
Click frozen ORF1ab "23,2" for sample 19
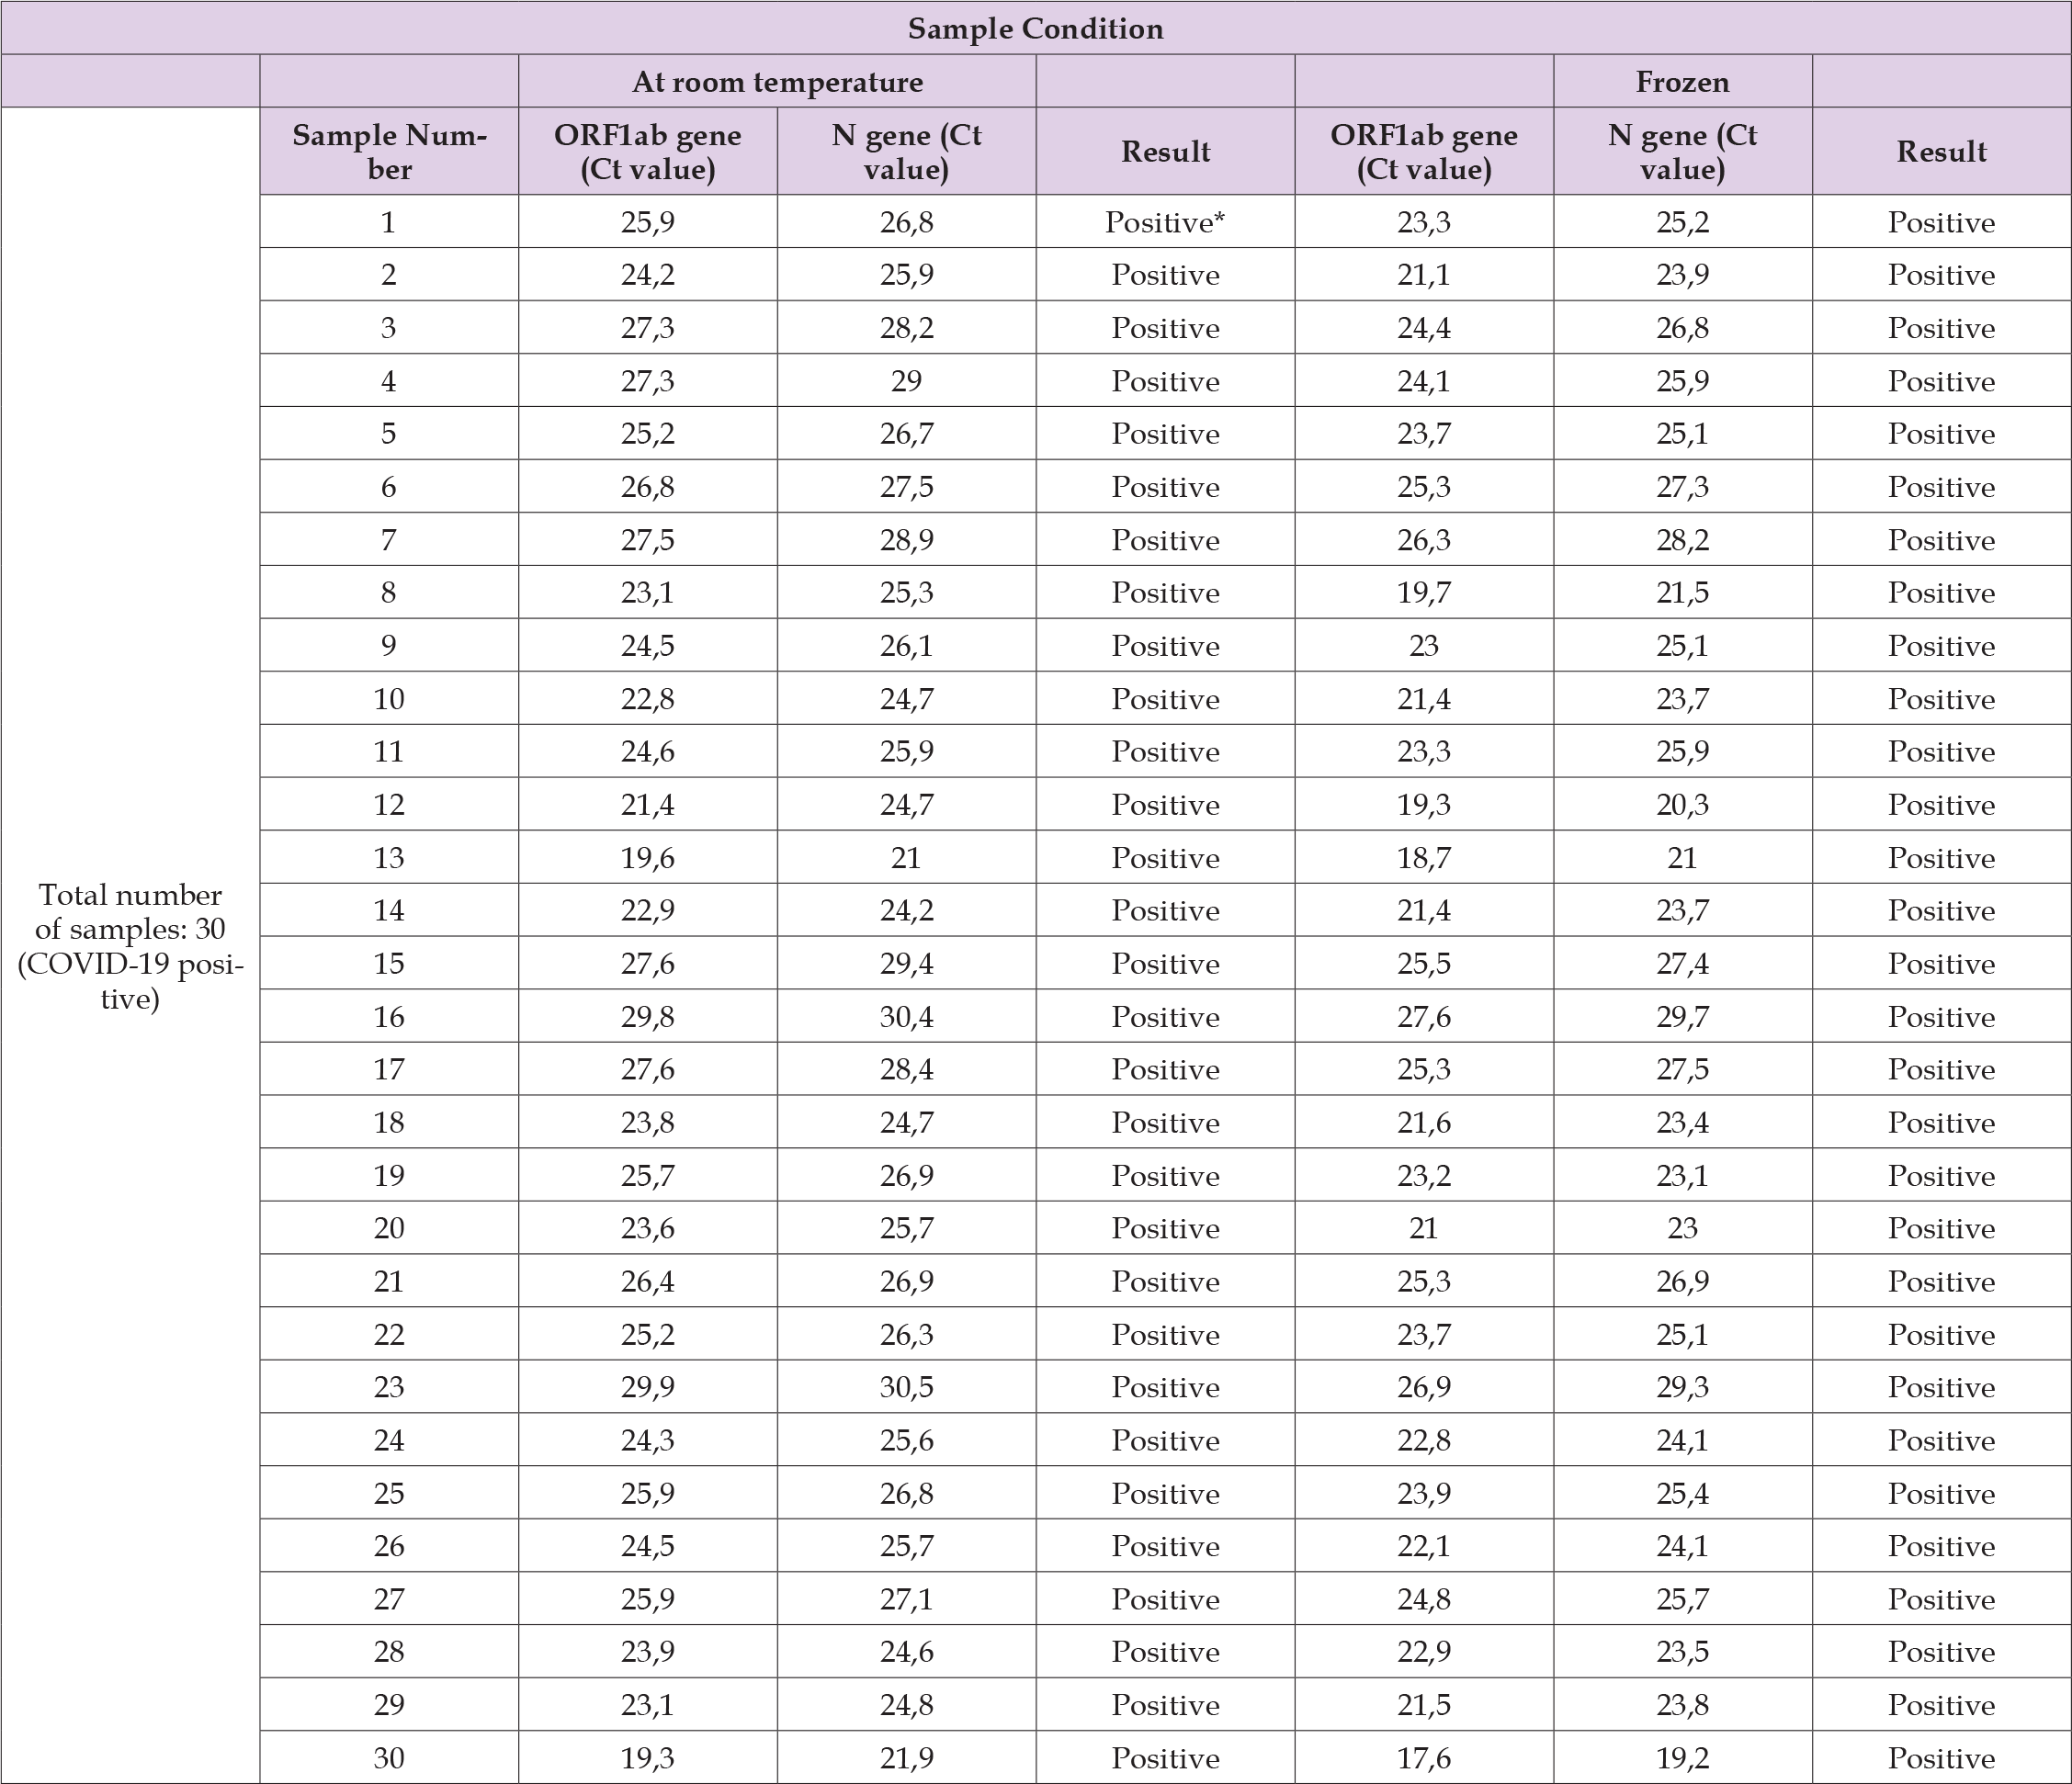pyautogui.click(x=1424, y=1176)
